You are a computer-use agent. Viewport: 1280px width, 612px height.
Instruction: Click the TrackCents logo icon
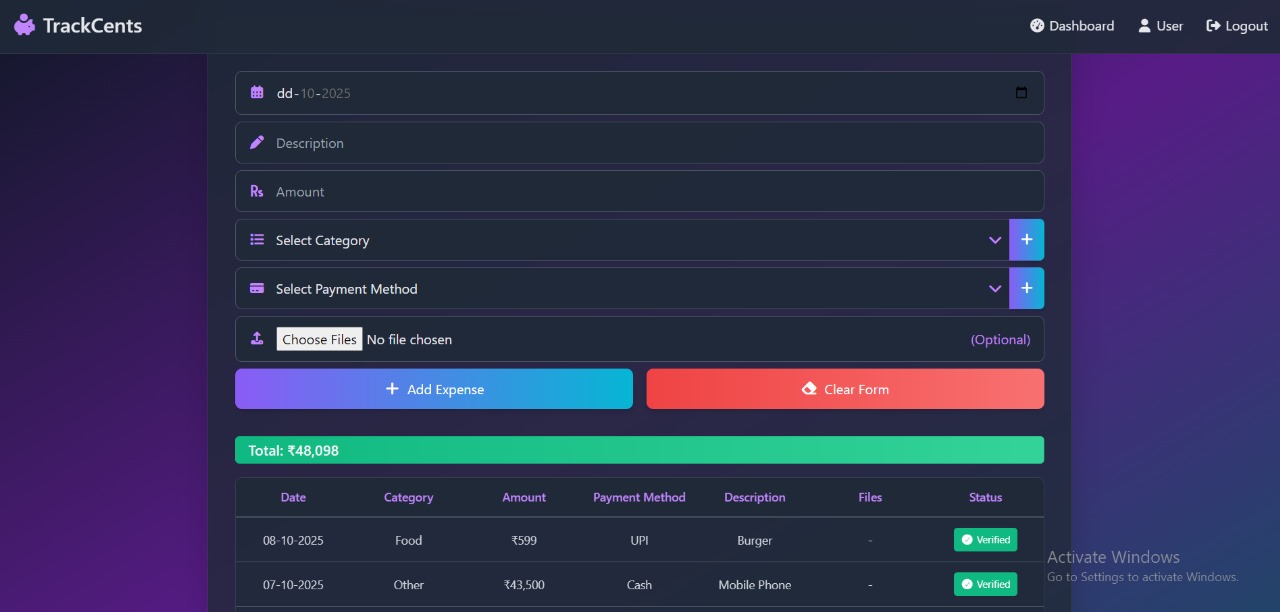[x=24, y=25]
